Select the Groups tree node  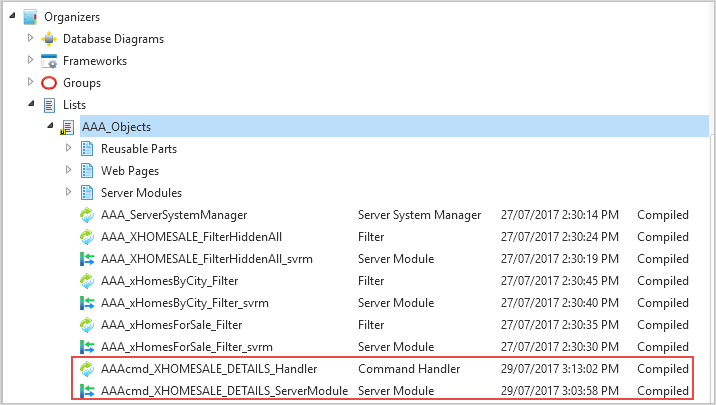tap(82, 82)
